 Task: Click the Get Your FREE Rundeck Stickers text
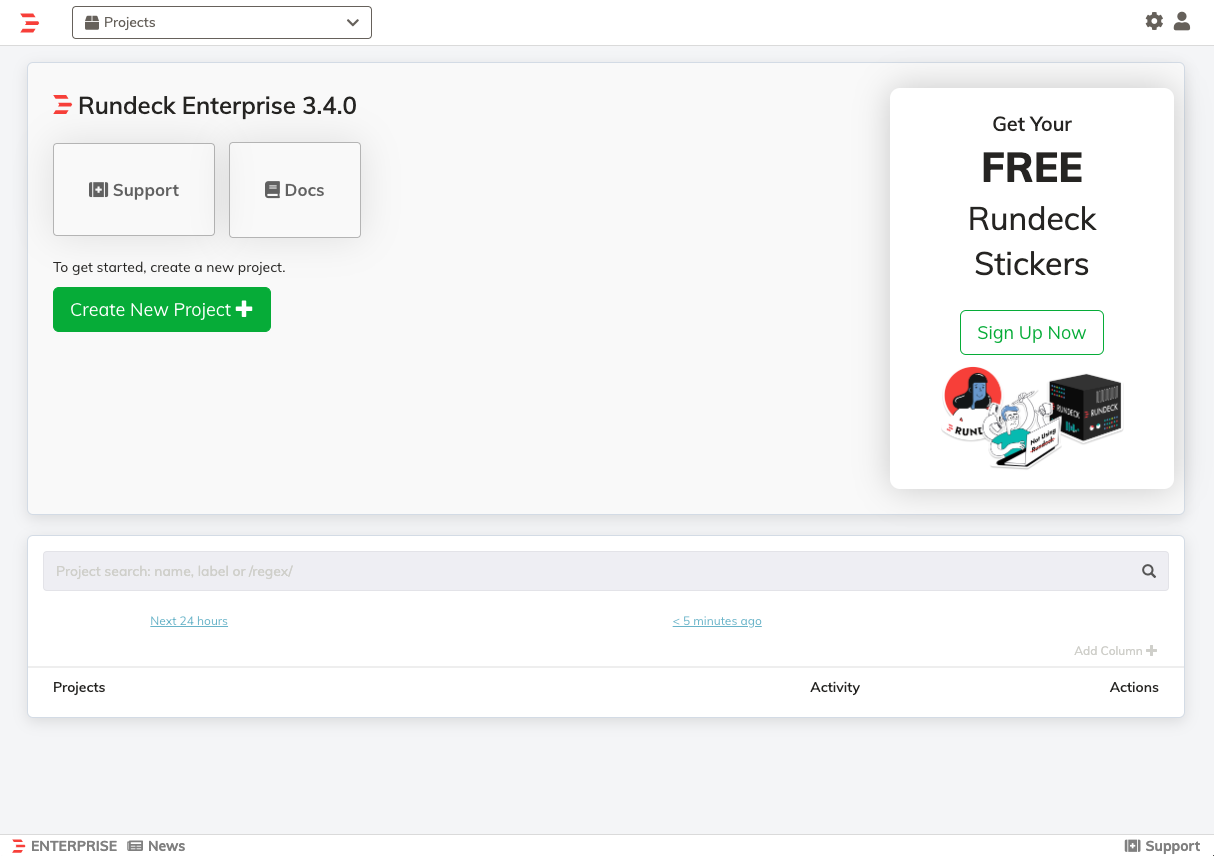pos(1032,197)
